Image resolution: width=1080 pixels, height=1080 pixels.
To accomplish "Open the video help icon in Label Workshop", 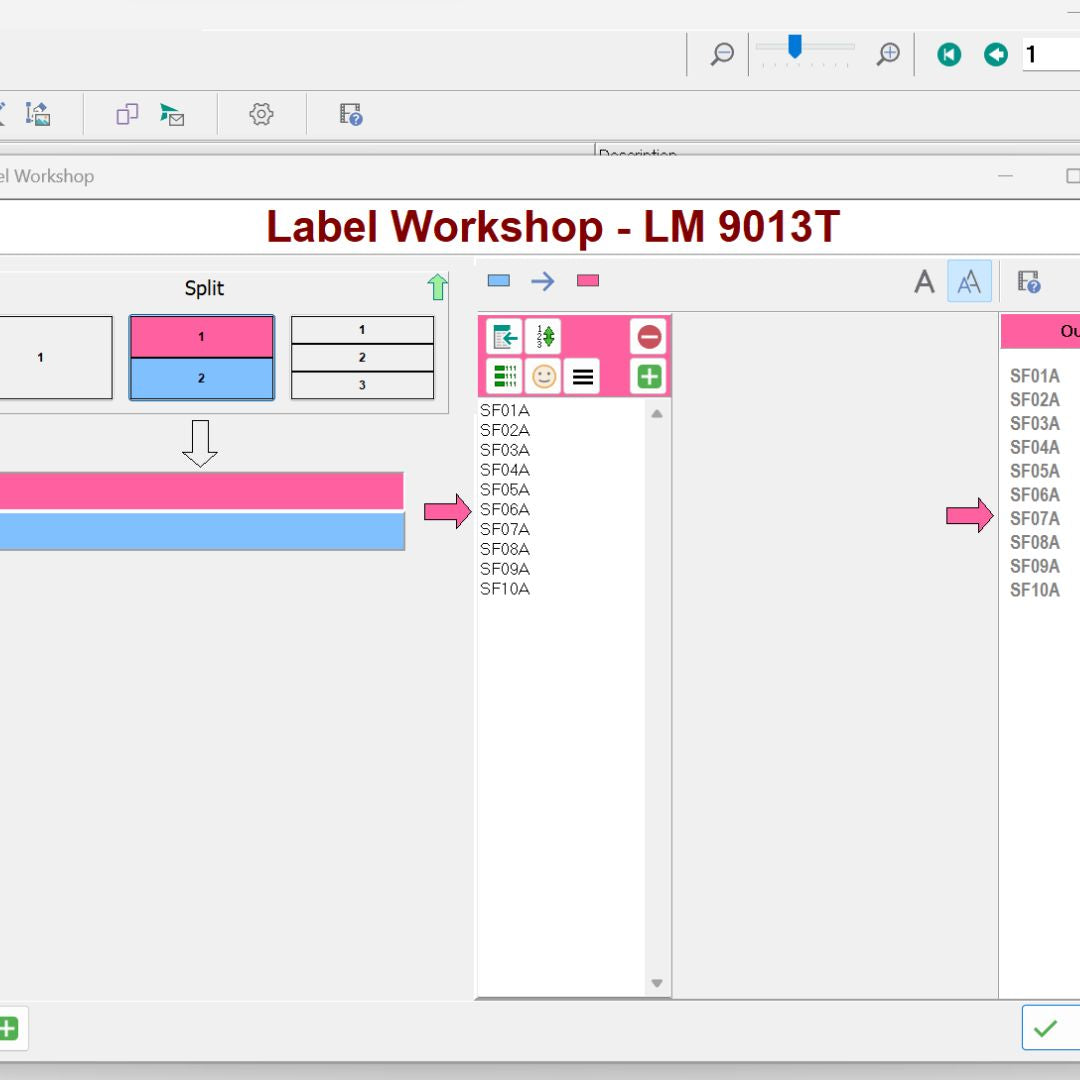I will 1029,283.
